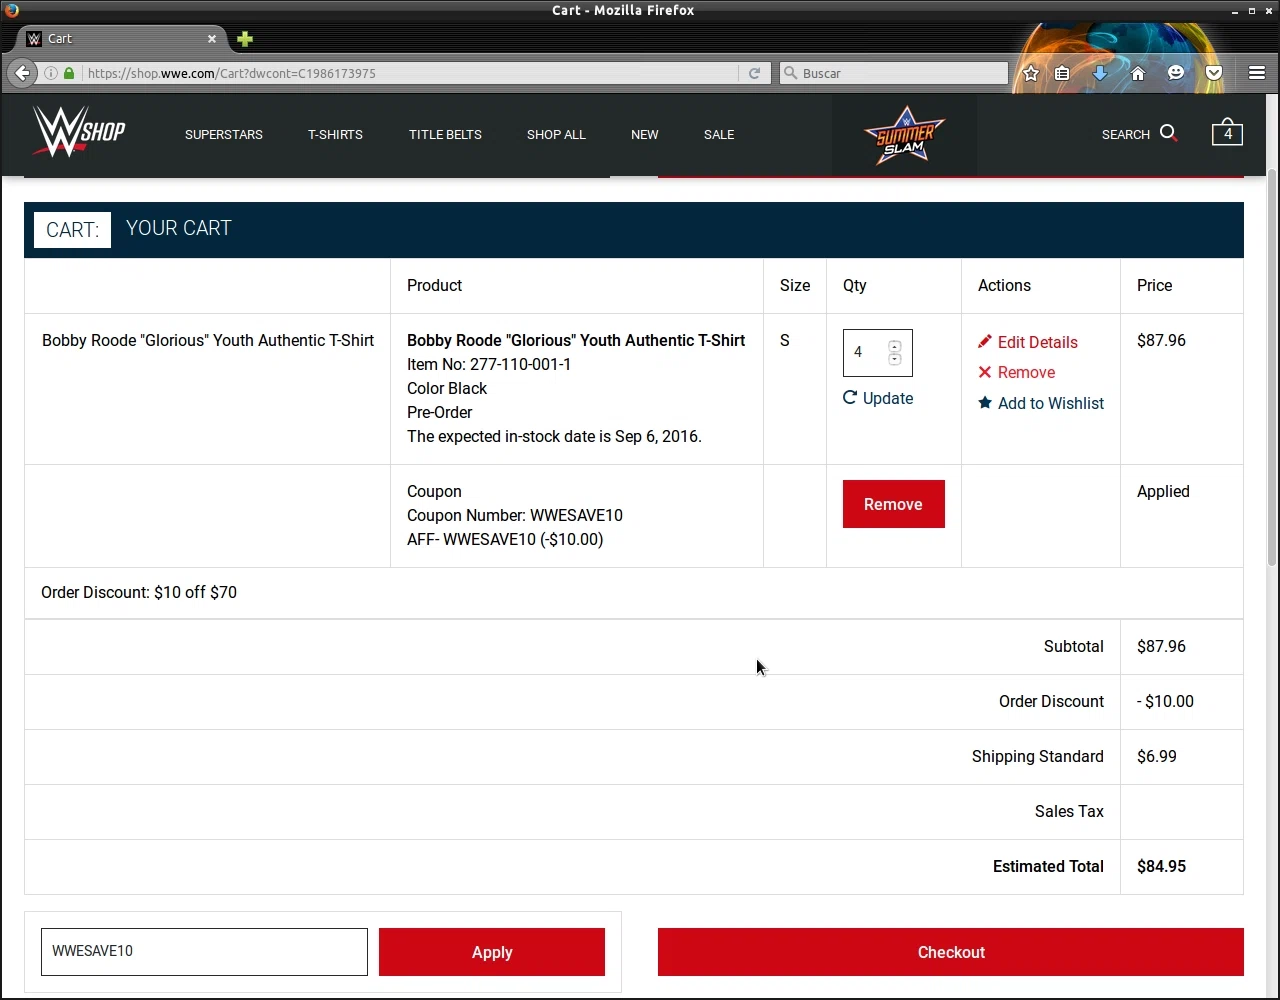This screenshot has width=1280, height=1000.
Task: Open the shopping cart icon showing 4
Action: [1227, 133]
